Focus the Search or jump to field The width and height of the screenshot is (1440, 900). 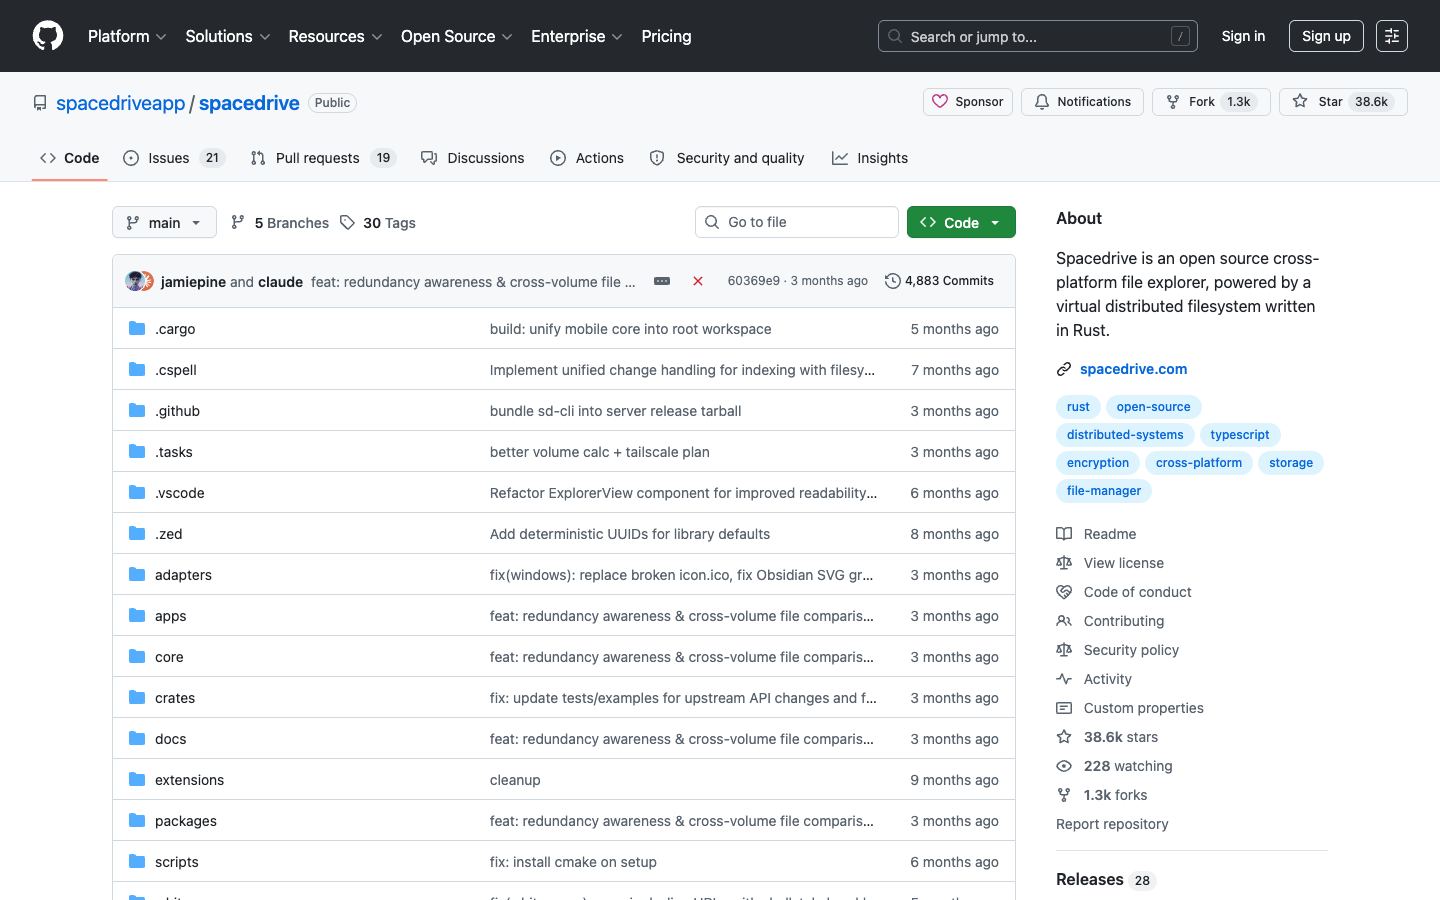1038,36
